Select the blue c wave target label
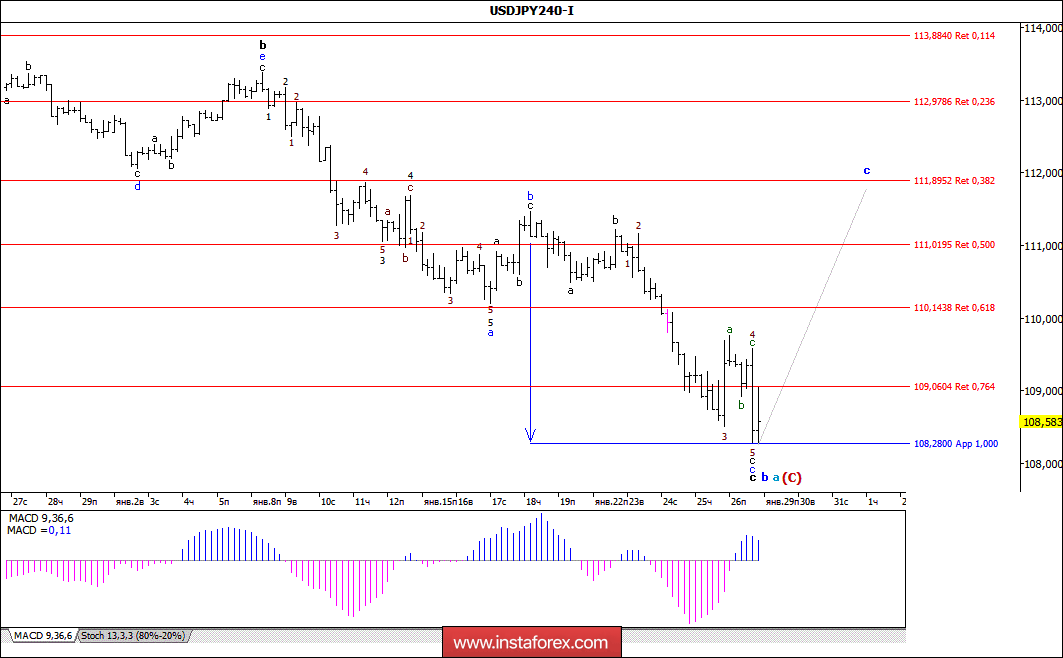Image resolution: width=1063 pixels, height=658 pixels. 866,170
